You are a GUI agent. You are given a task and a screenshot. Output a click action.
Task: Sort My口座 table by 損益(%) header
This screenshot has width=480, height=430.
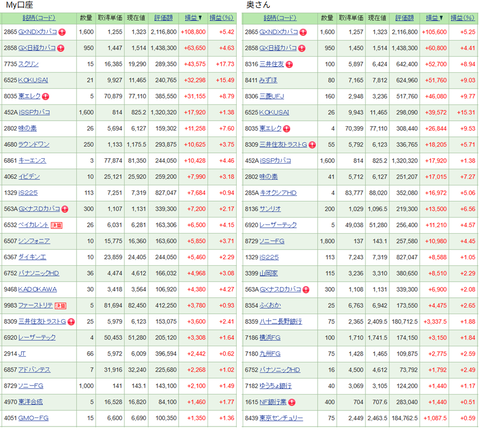point(222,18)
